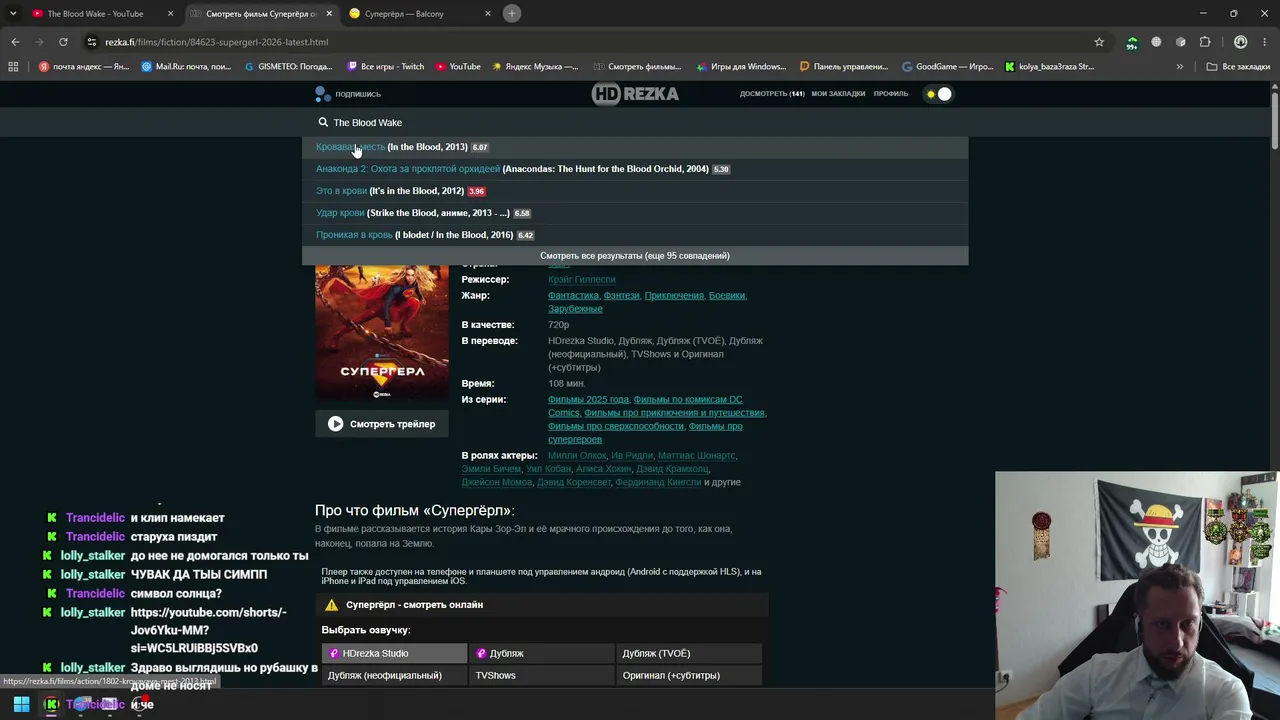Open the Chrome three-dot menu
Viewport: 1280px width, 720px height.
(1265, 42)
